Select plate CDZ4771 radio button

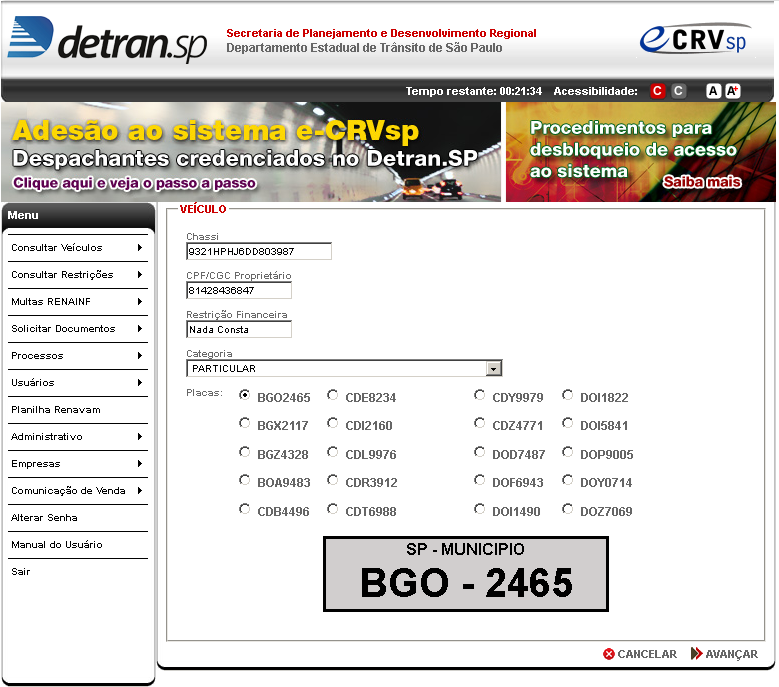[x=479, y=423]
